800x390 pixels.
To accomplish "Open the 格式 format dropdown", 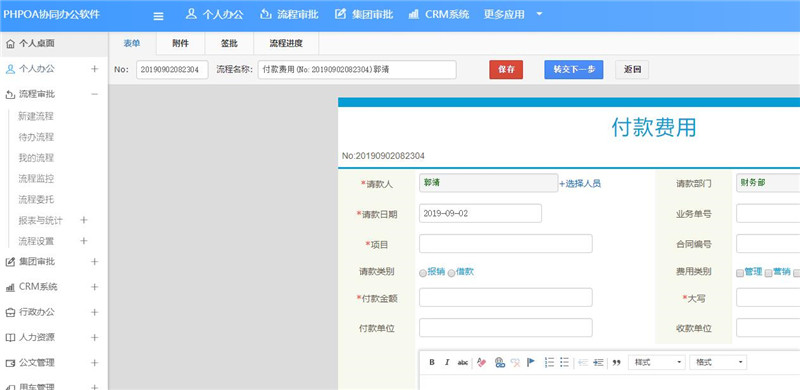I will point(718,362).
